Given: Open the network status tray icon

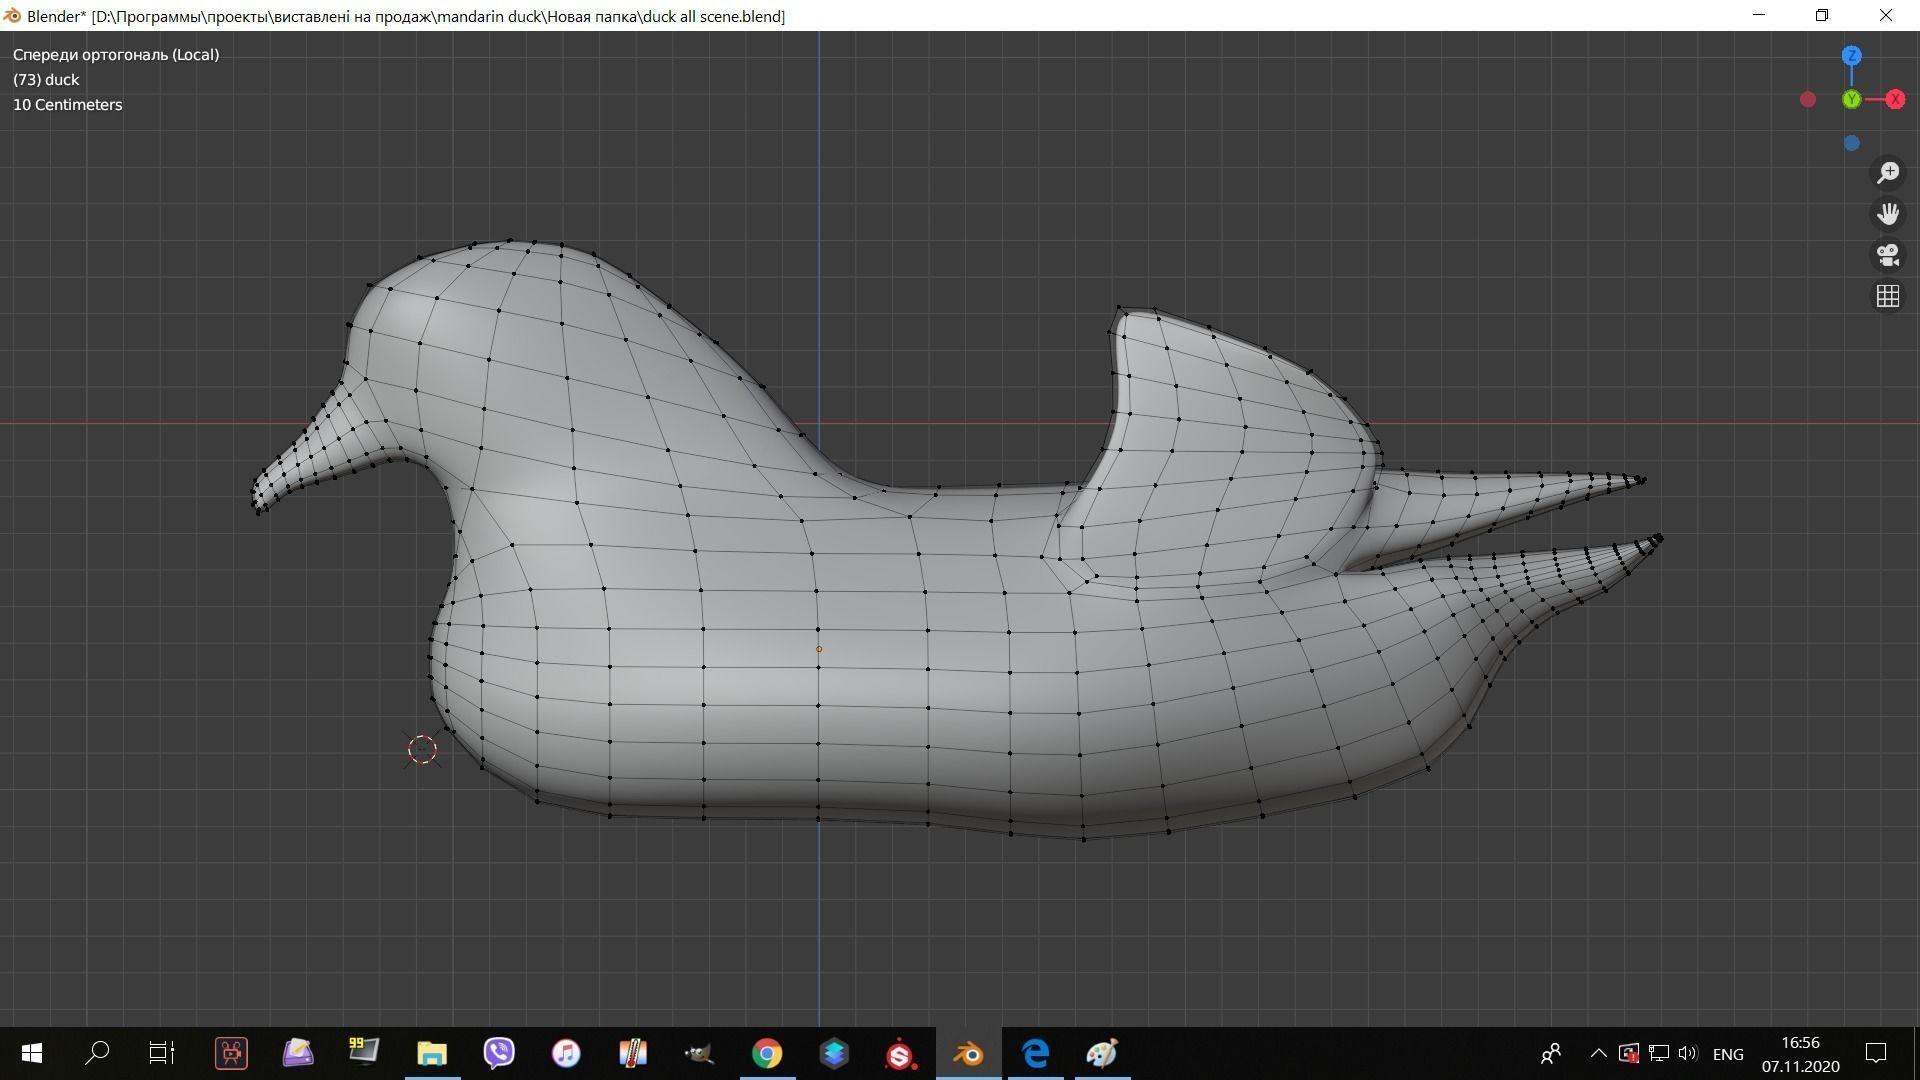Looking at the screenshot, I should pos(1659,1053).
